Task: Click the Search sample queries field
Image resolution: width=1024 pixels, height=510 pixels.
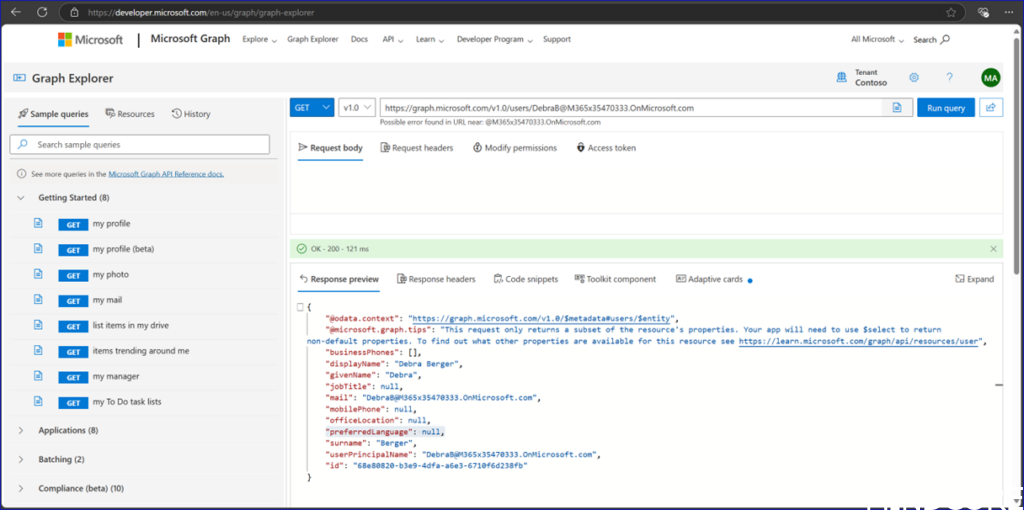Action: (x=140, y=145)
